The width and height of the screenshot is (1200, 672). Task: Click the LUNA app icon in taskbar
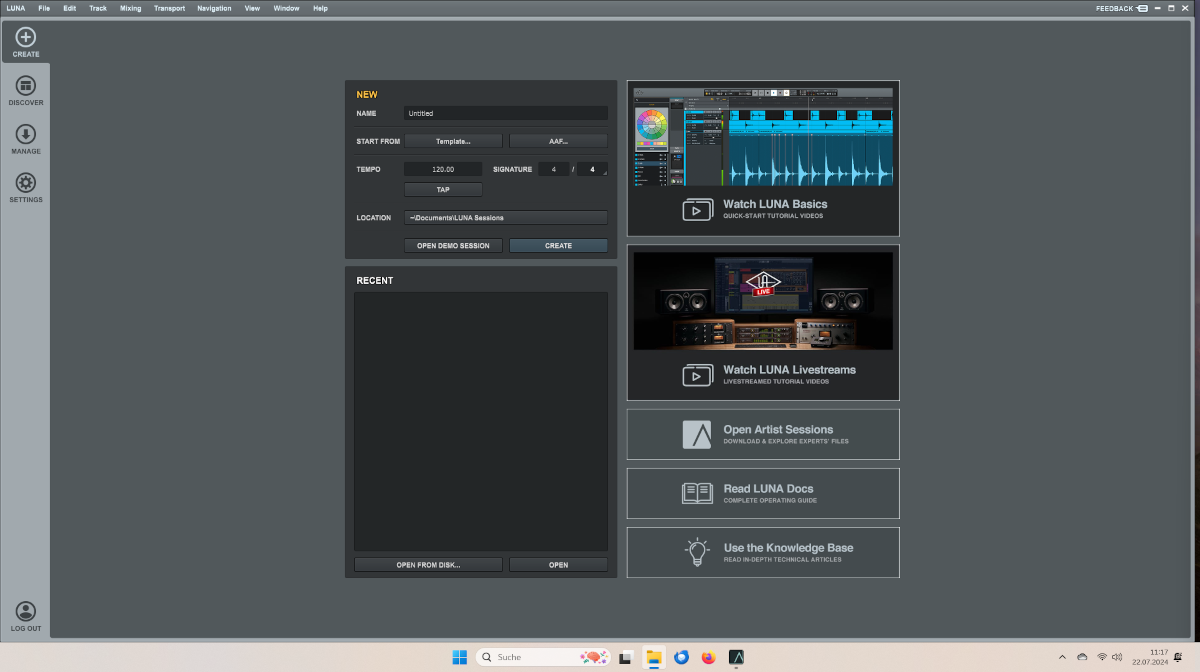tap(736, 657)
